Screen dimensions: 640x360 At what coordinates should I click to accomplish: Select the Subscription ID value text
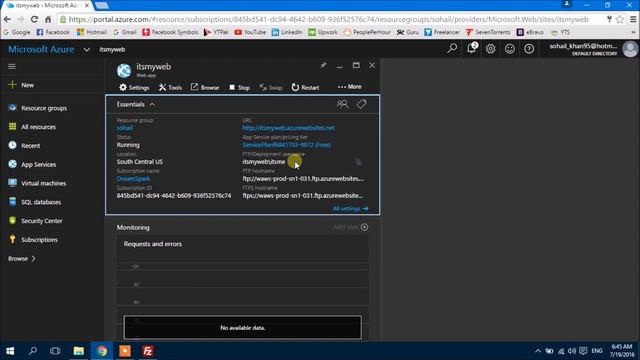click(x=174, y=196)
